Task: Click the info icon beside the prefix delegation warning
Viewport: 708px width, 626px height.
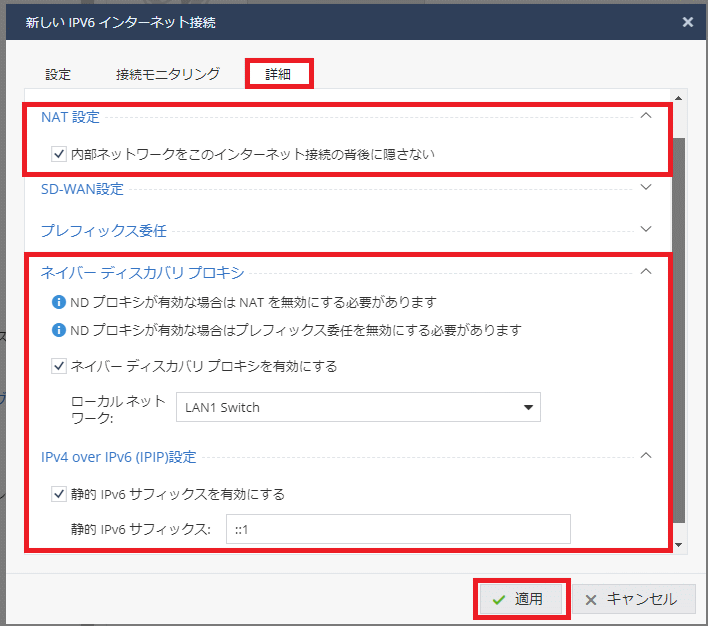Action: tap(59, 330)
